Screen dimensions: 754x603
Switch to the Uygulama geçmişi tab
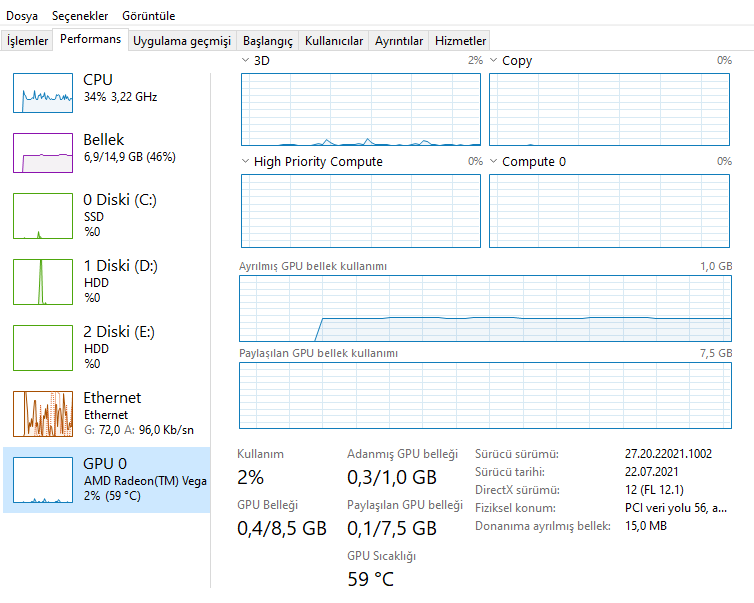(x=182, y=41)
